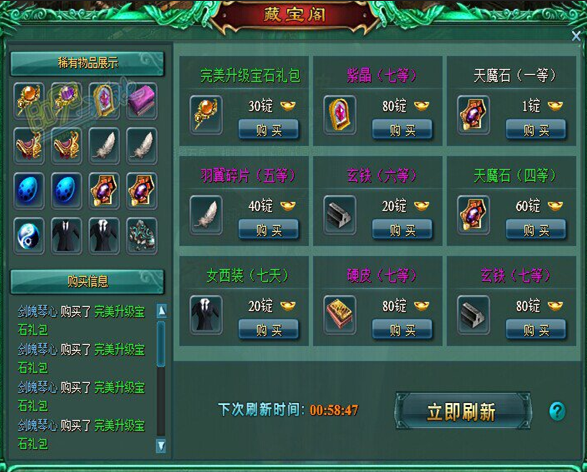
Task: Click the 硬皮（七等）leather item icon
Action: click(340, 315)
